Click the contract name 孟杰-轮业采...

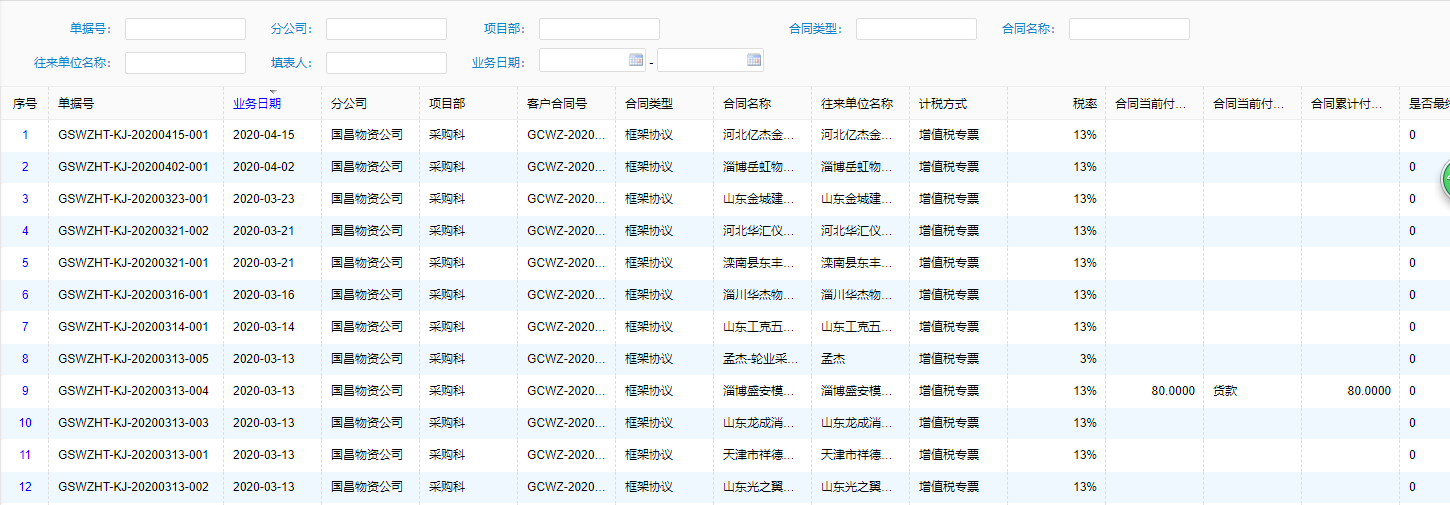(x=760, y=359)
